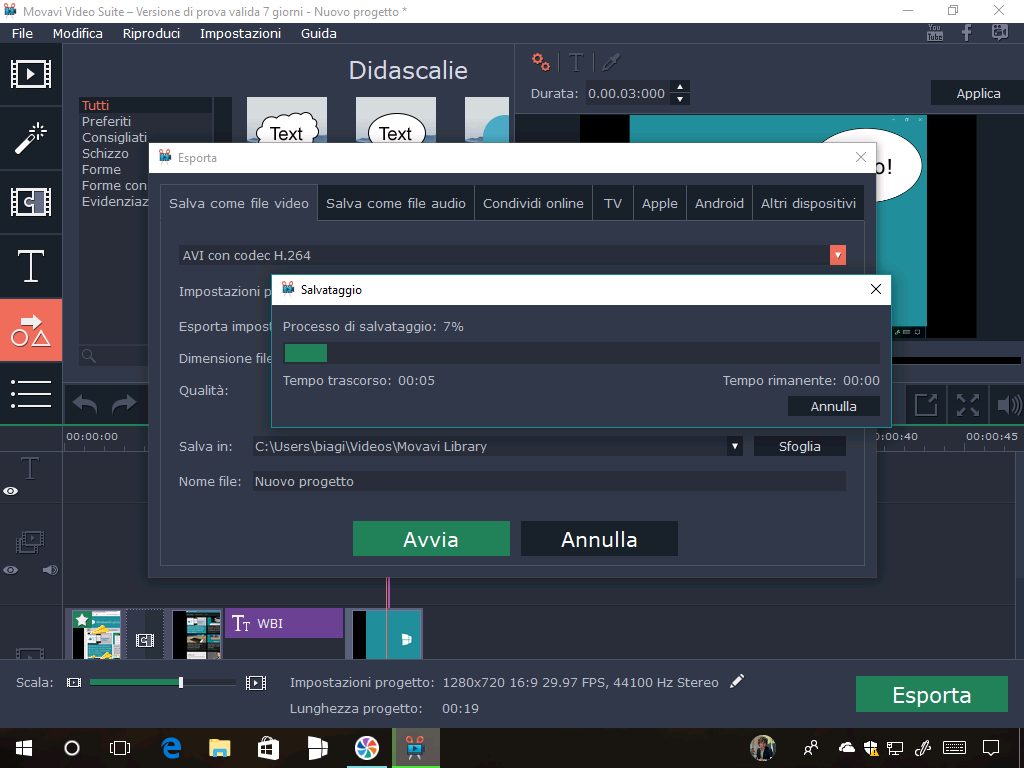Close the Salvataggio dialog

tap(876, 289)
